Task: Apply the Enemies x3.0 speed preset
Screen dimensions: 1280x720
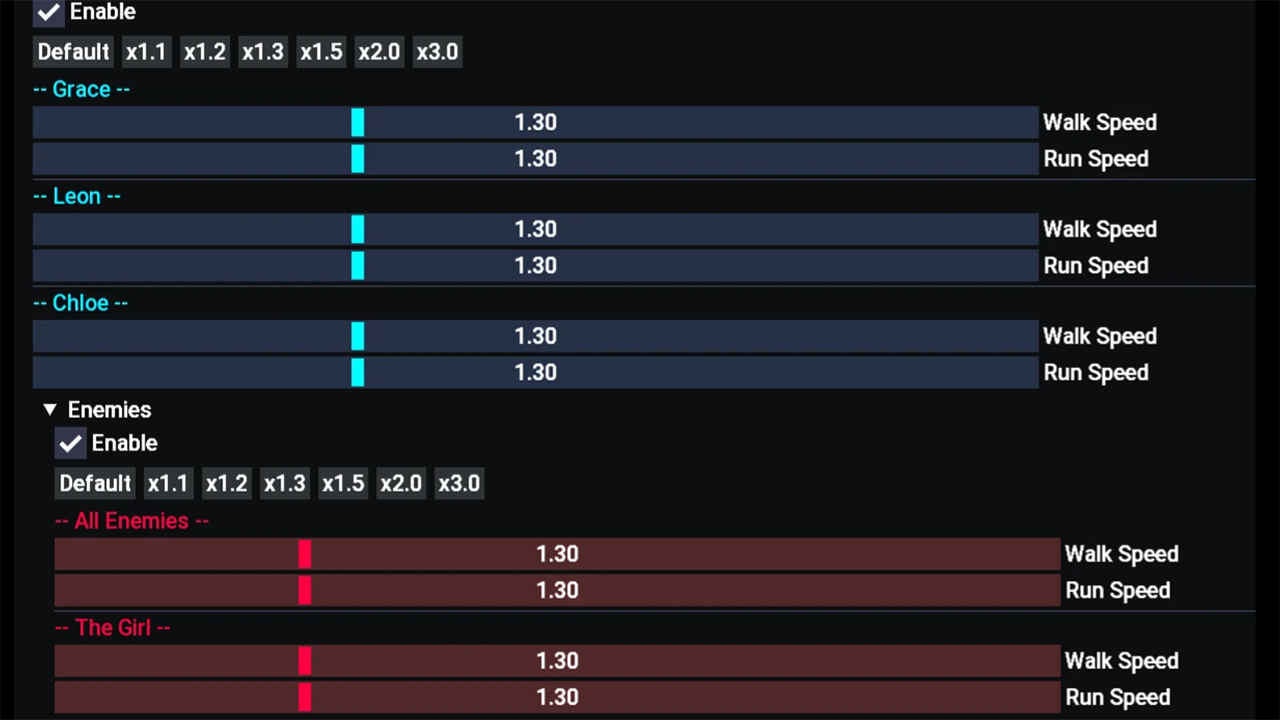Action: tap(459, 484)
